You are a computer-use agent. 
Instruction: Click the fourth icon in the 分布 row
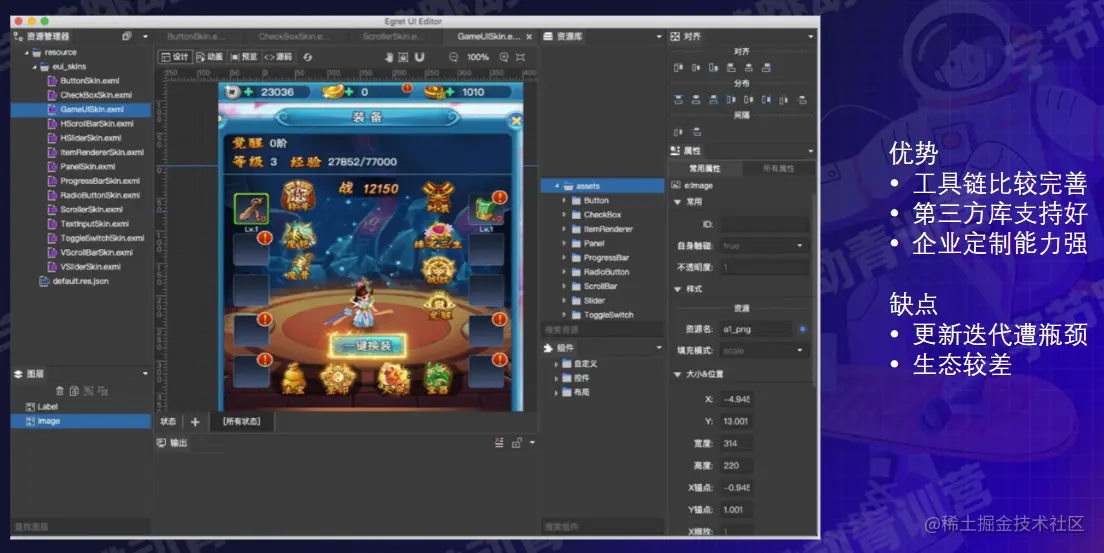pos(731,99)
